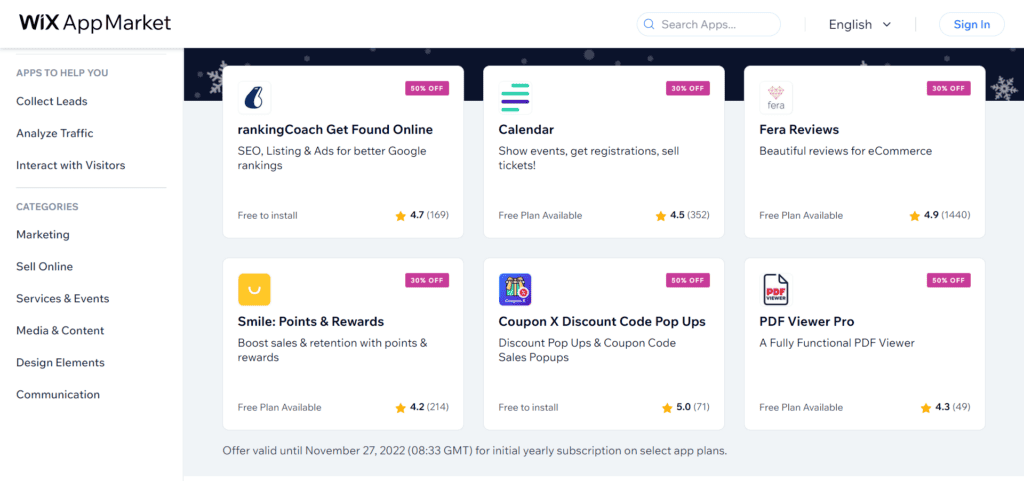This screenshot has height=481, width=1024.
Task: Select the Sell Online category
Action: click(44, 266)
